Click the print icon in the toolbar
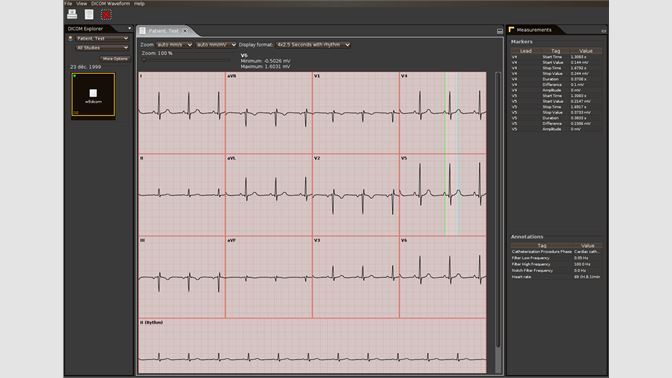Screen dimensions: 672x378 coord(72,14)
